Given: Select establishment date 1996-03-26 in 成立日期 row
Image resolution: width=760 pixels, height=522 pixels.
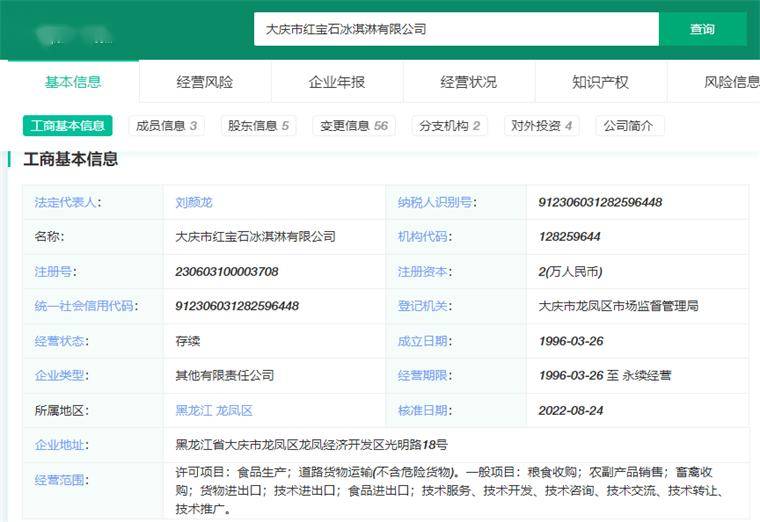Looking at the screenshot, I should point(571,341).
